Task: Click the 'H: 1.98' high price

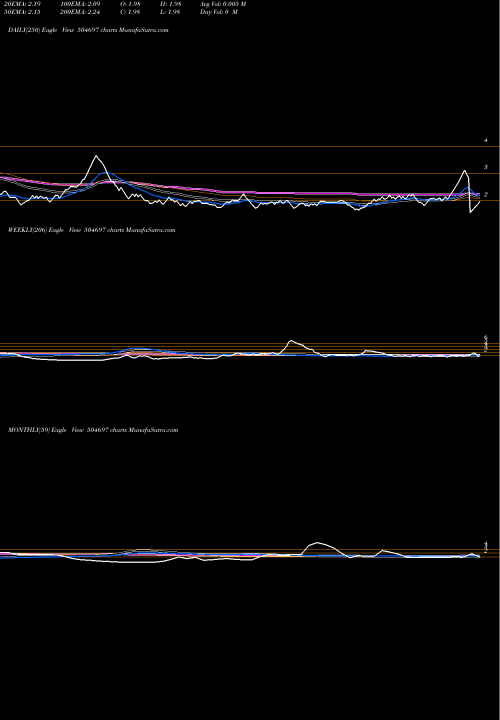Action: (171, 4)
